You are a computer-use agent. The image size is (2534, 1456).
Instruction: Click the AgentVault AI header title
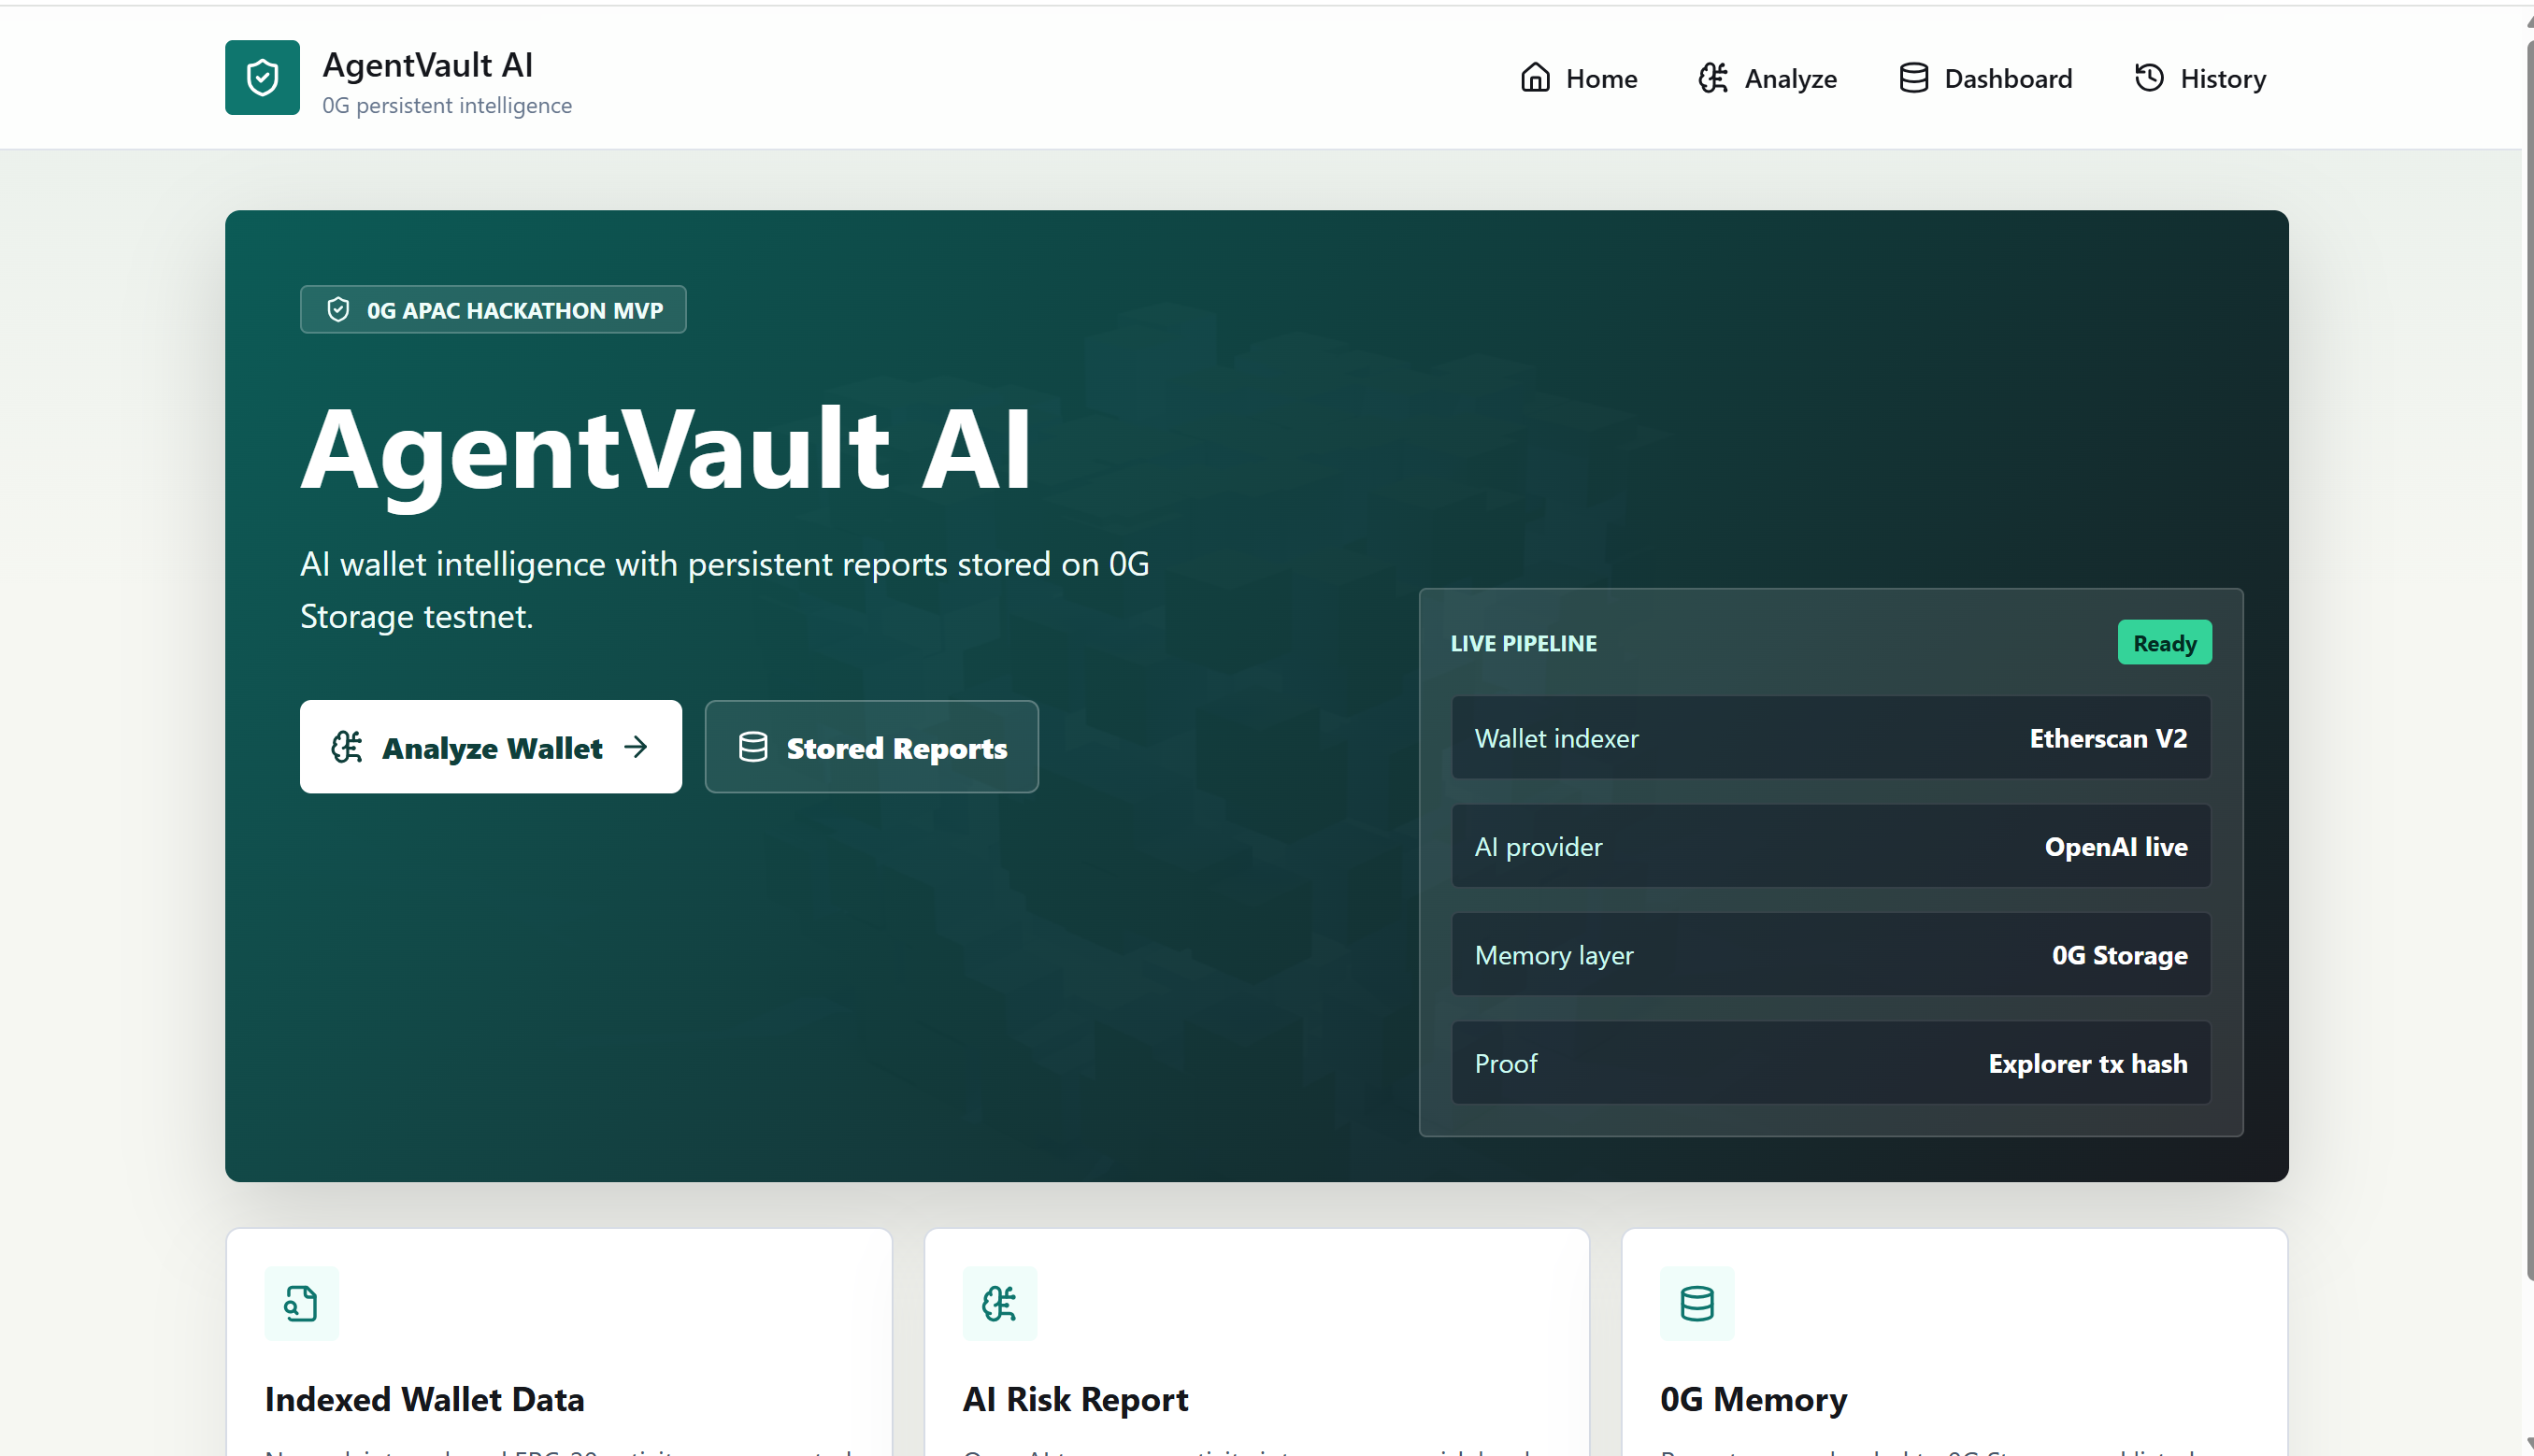tap(427, 65)
